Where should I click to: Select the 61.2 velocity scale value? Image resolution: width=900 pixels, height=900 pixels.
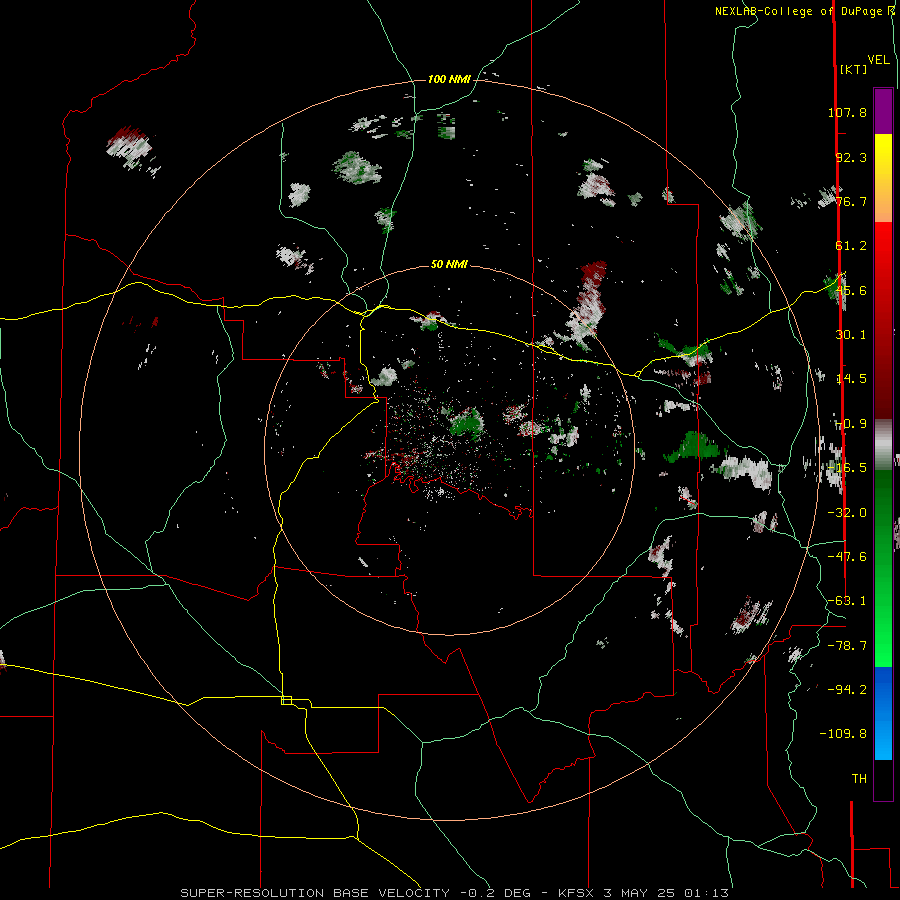click(851, 246)
